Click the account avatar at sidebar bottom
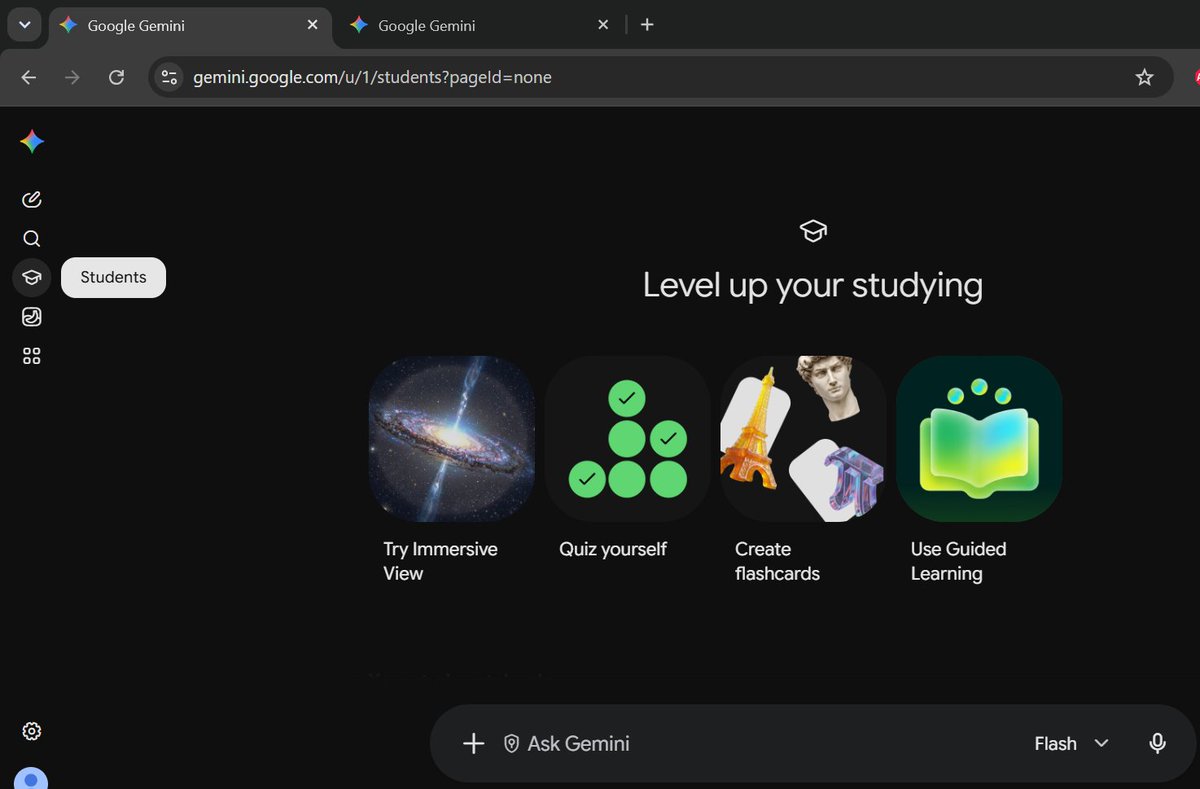 (32, 779)
